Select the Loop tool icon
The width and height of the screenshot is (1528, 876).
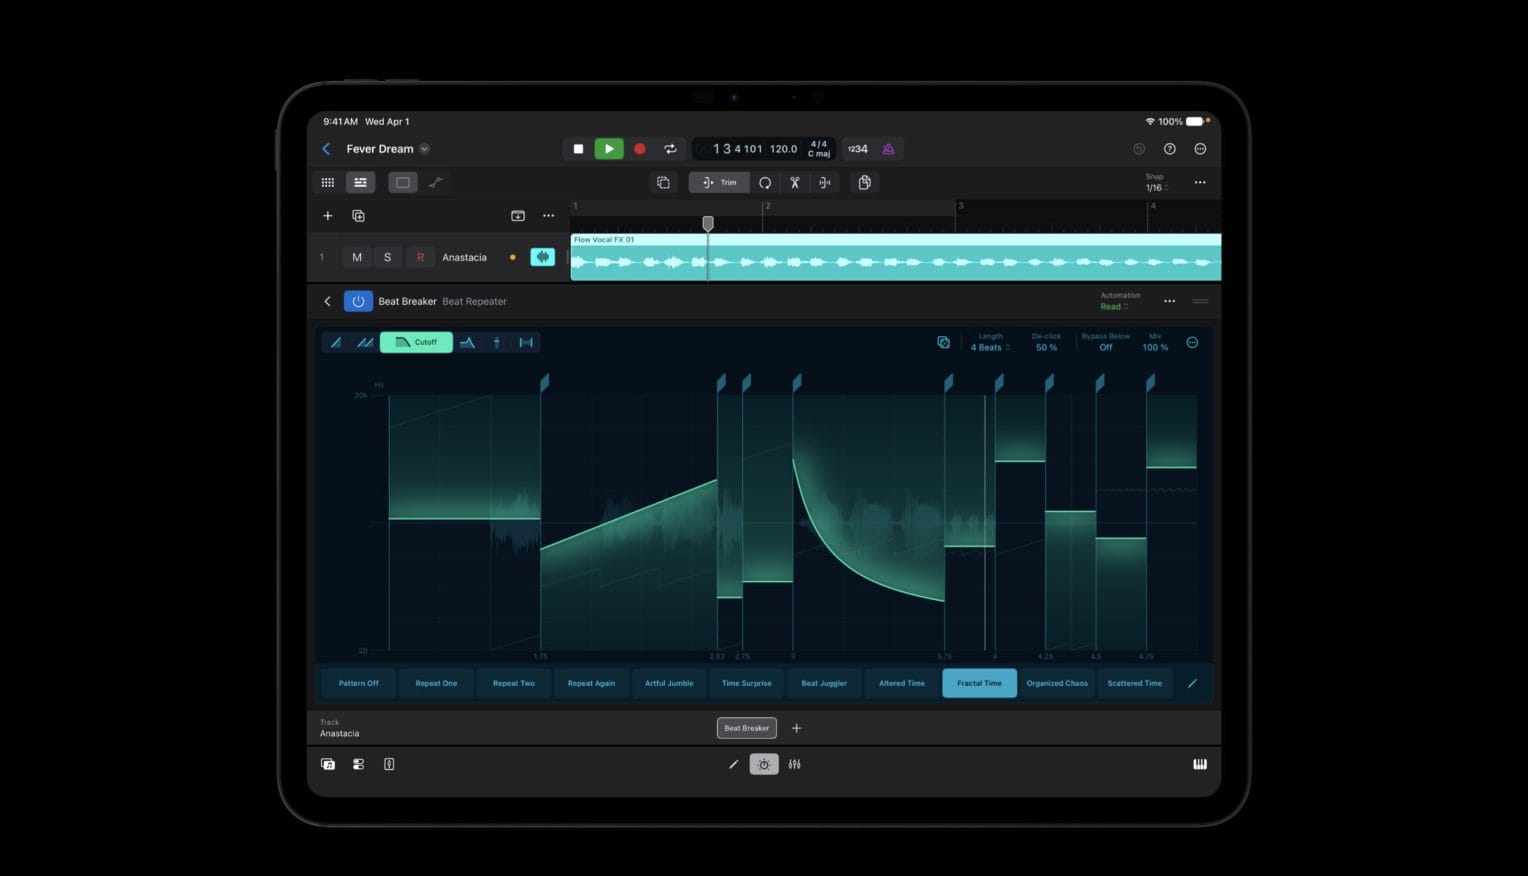pos(765,182)
